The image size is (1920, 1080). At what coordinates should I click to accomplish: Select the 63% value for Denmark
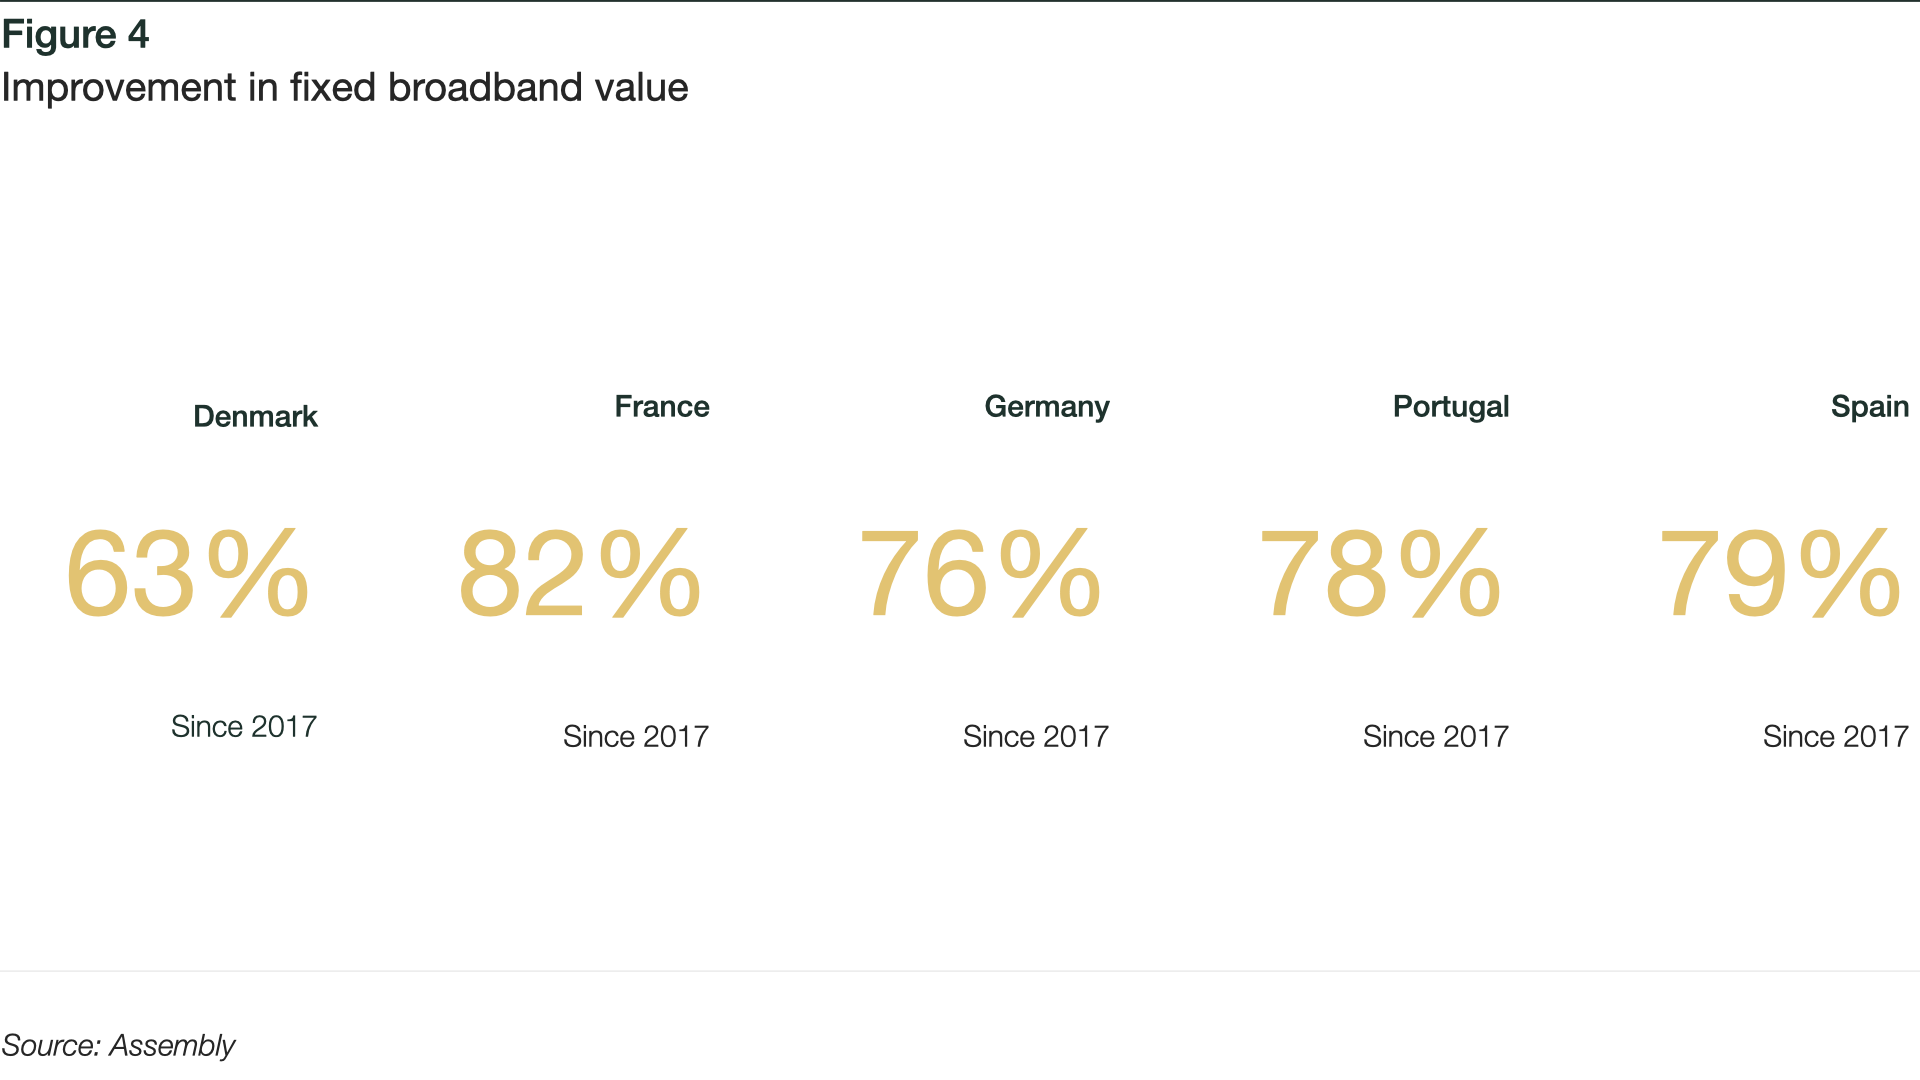[x=187, y=574]
